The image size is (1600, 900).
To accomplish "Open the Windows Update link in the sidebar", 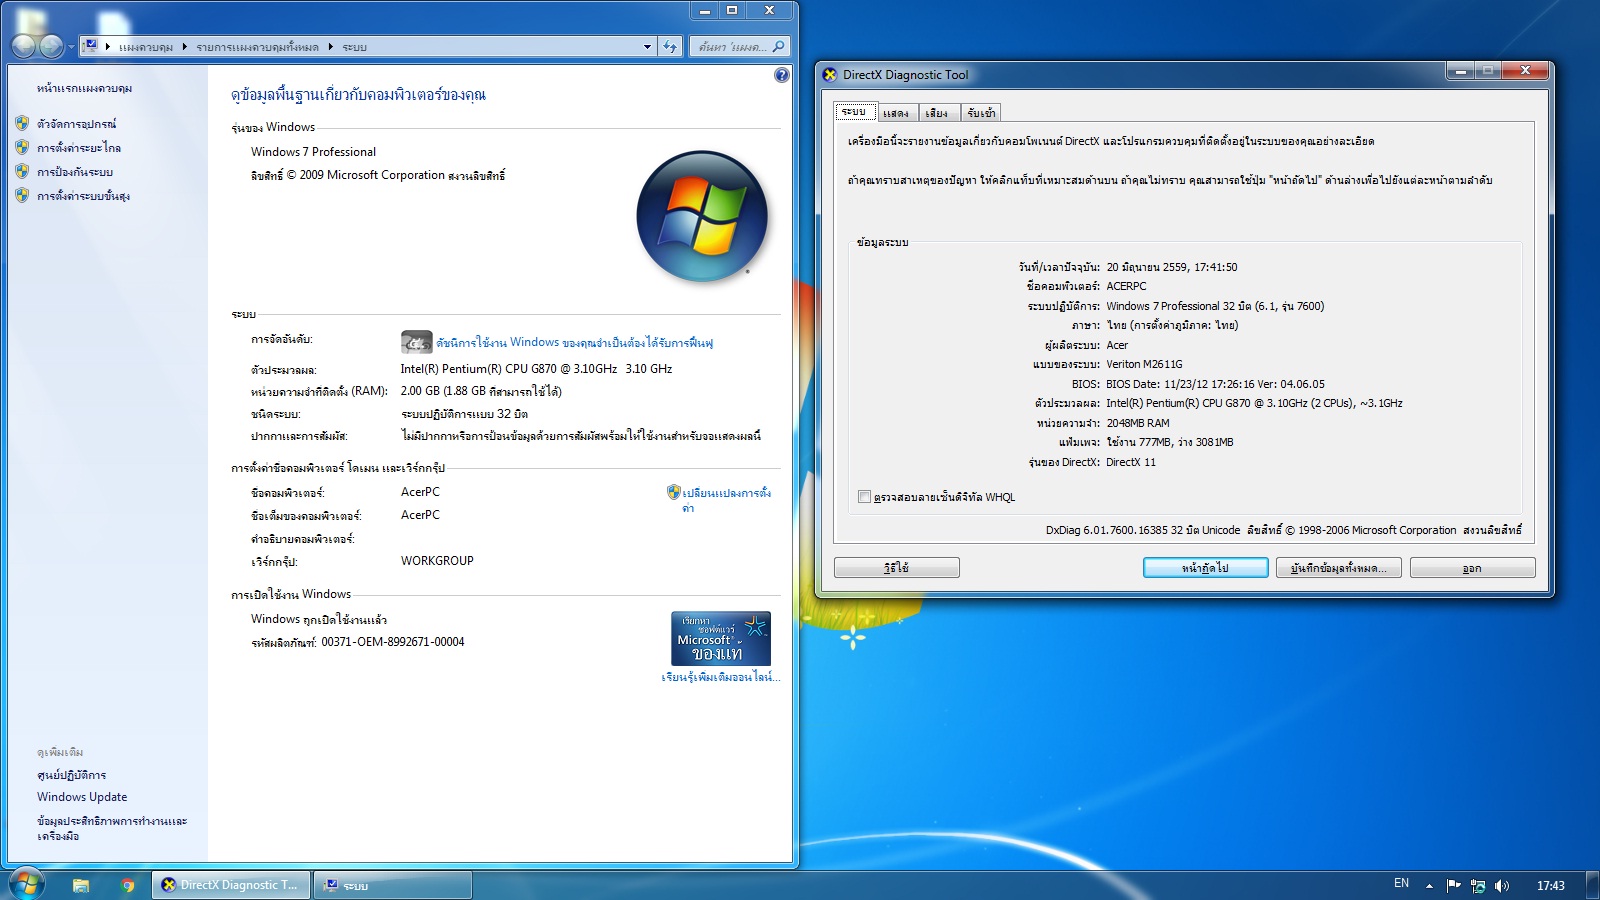I will pos(82,797).
